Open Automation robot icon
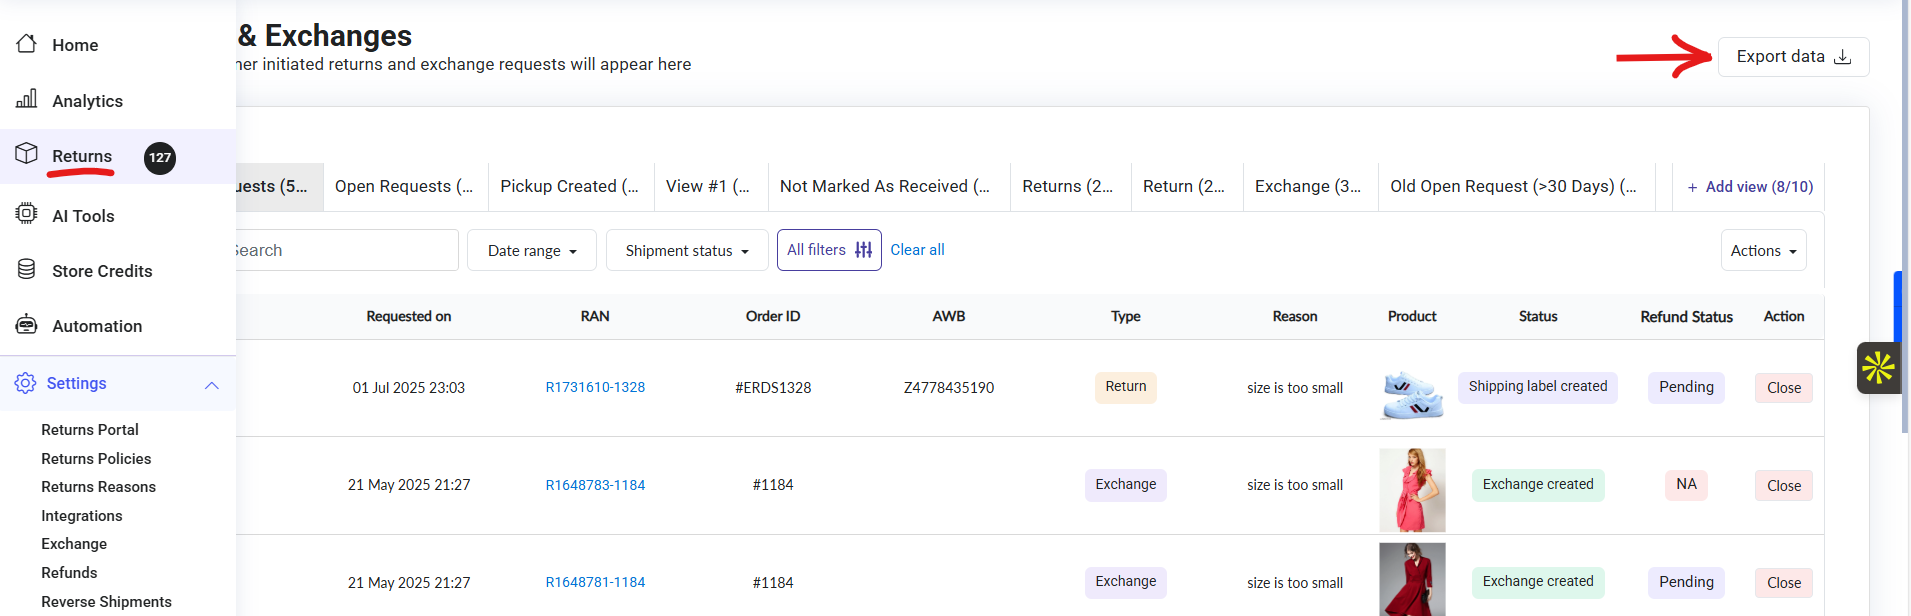 pos(27,325)
